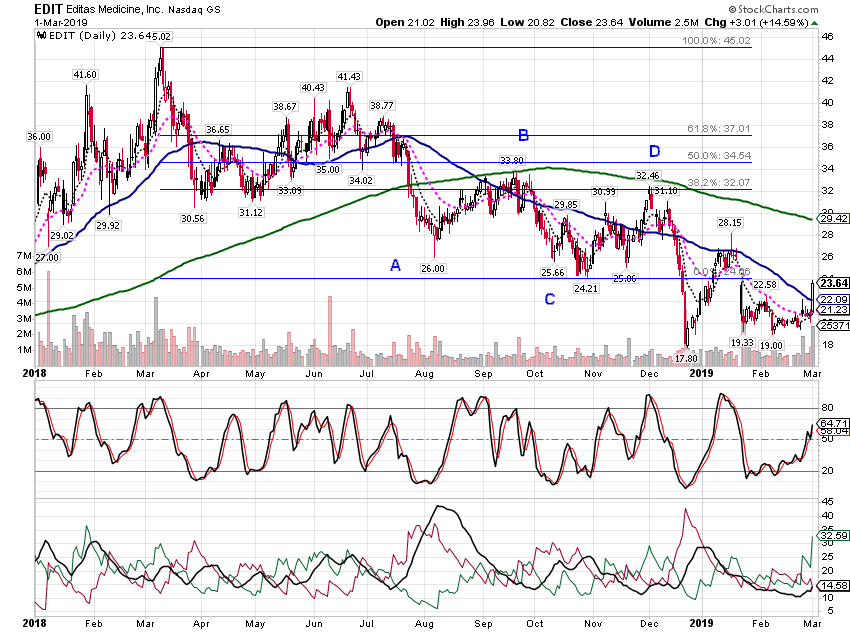Click the 32.59 ADX panel value tag
850x633 pixels.
click(x=834, y=535)
